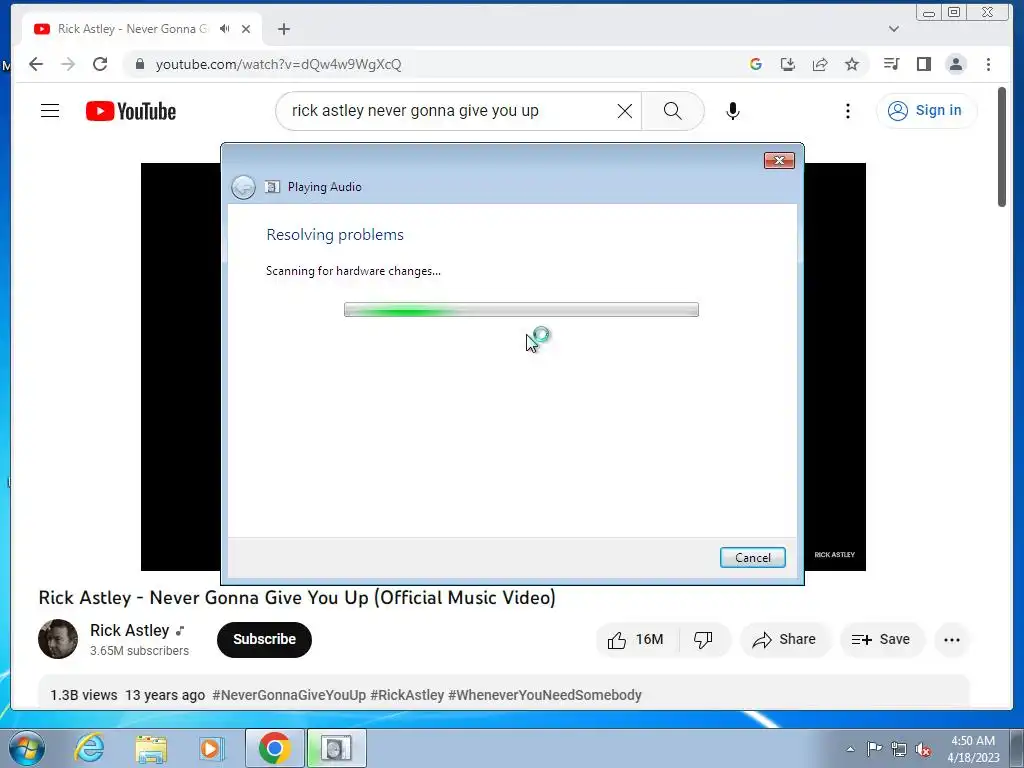The width and height of the screenshot is (1024, 768).
Task: Click the video player area left of dialog
Action: 181,366
